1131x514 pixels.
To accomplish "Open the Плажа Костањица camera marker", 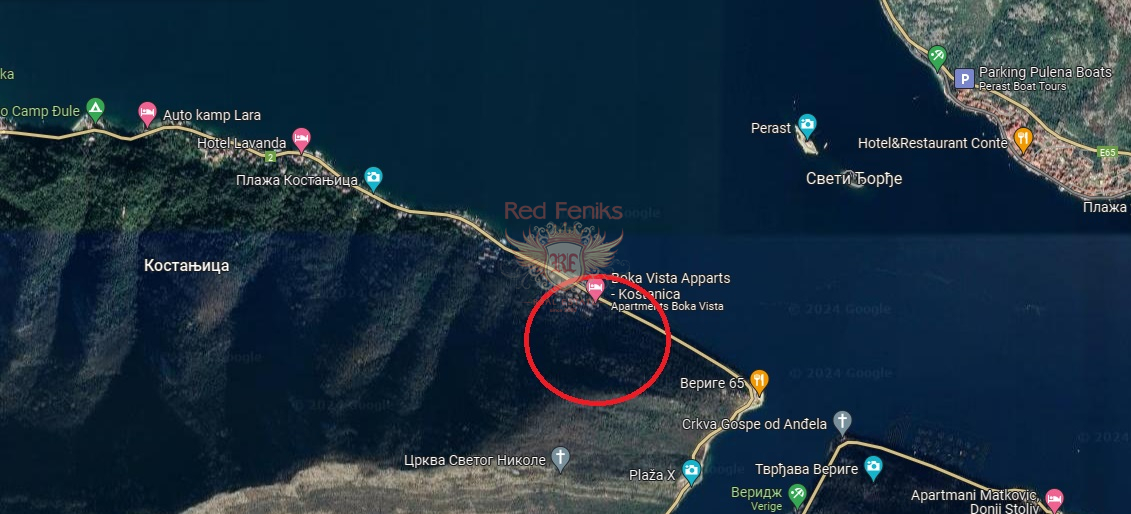I will pos(373,177).
